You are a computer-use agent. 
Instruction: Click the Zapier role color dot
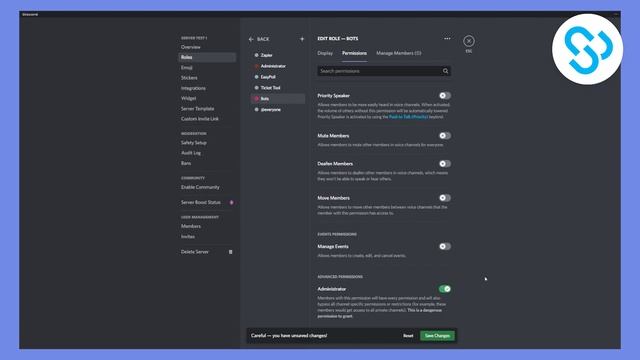click(x=256, y=55)
